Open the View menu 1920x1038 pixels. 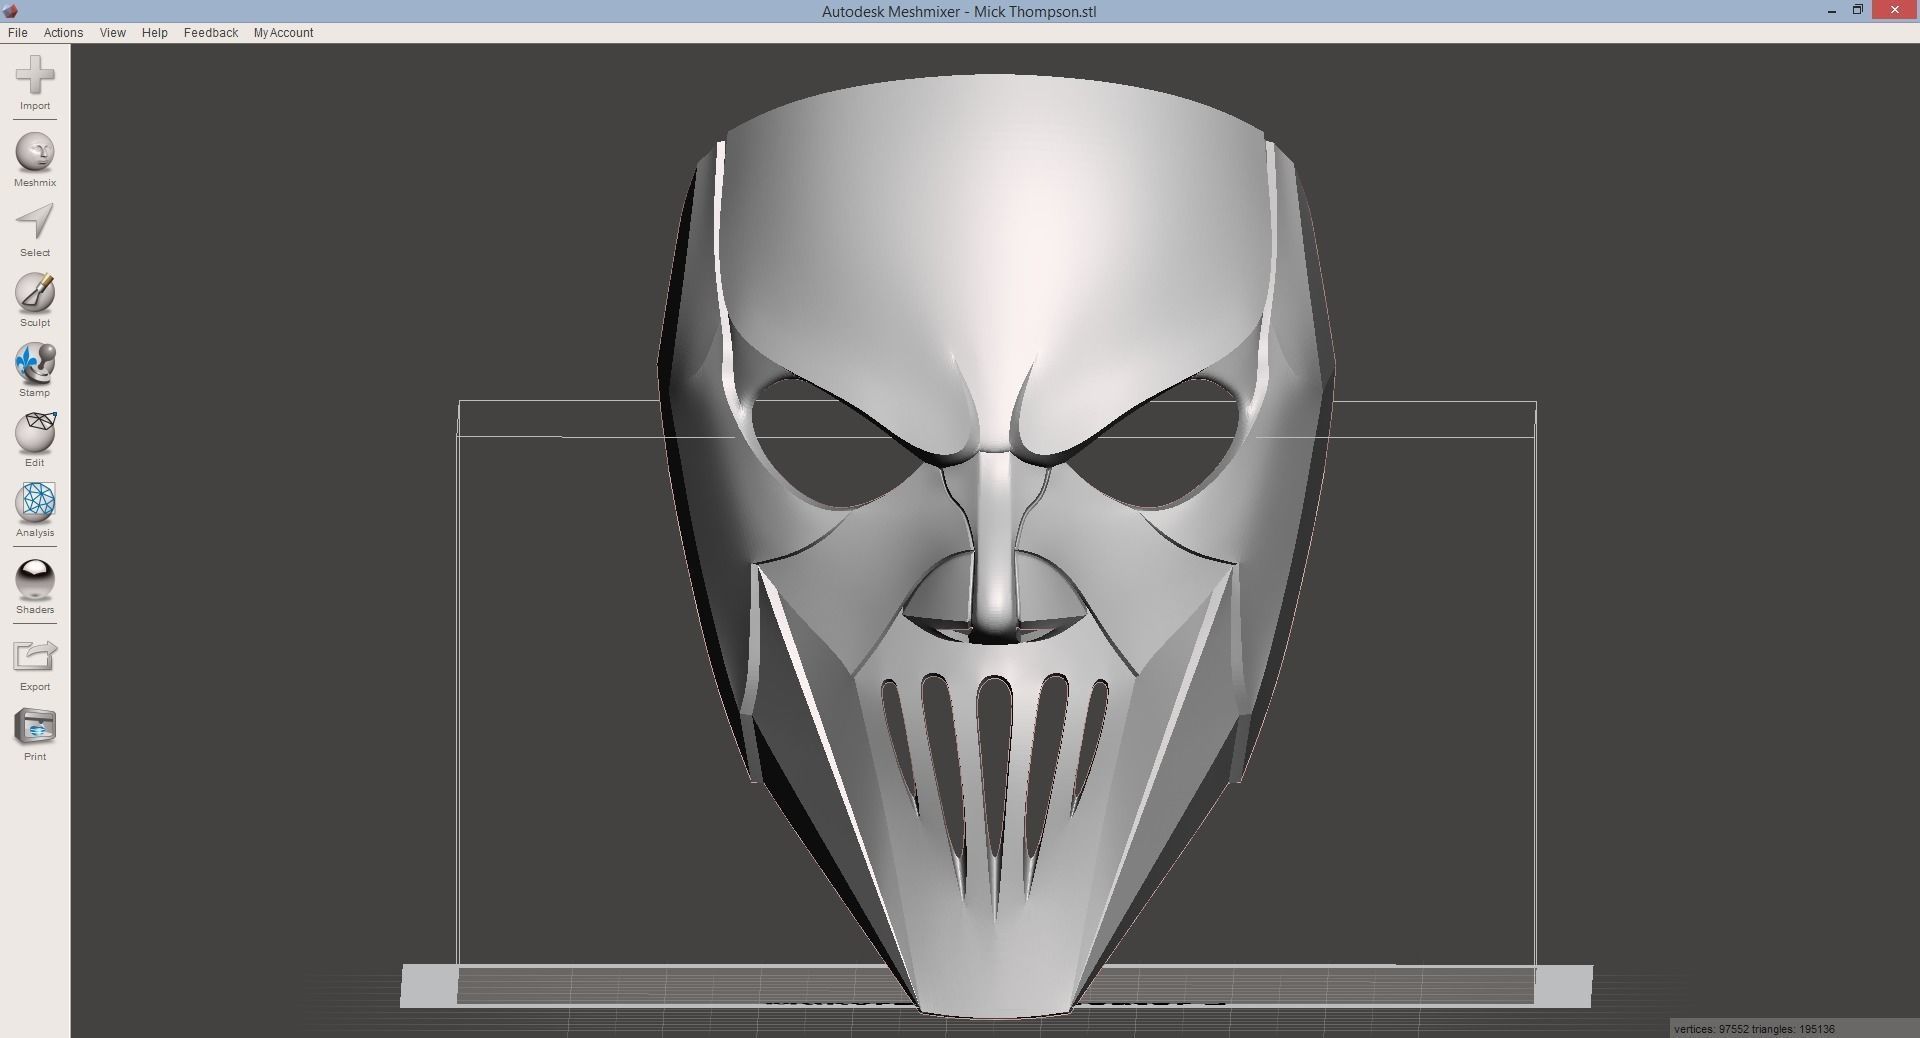coord(112,33)
